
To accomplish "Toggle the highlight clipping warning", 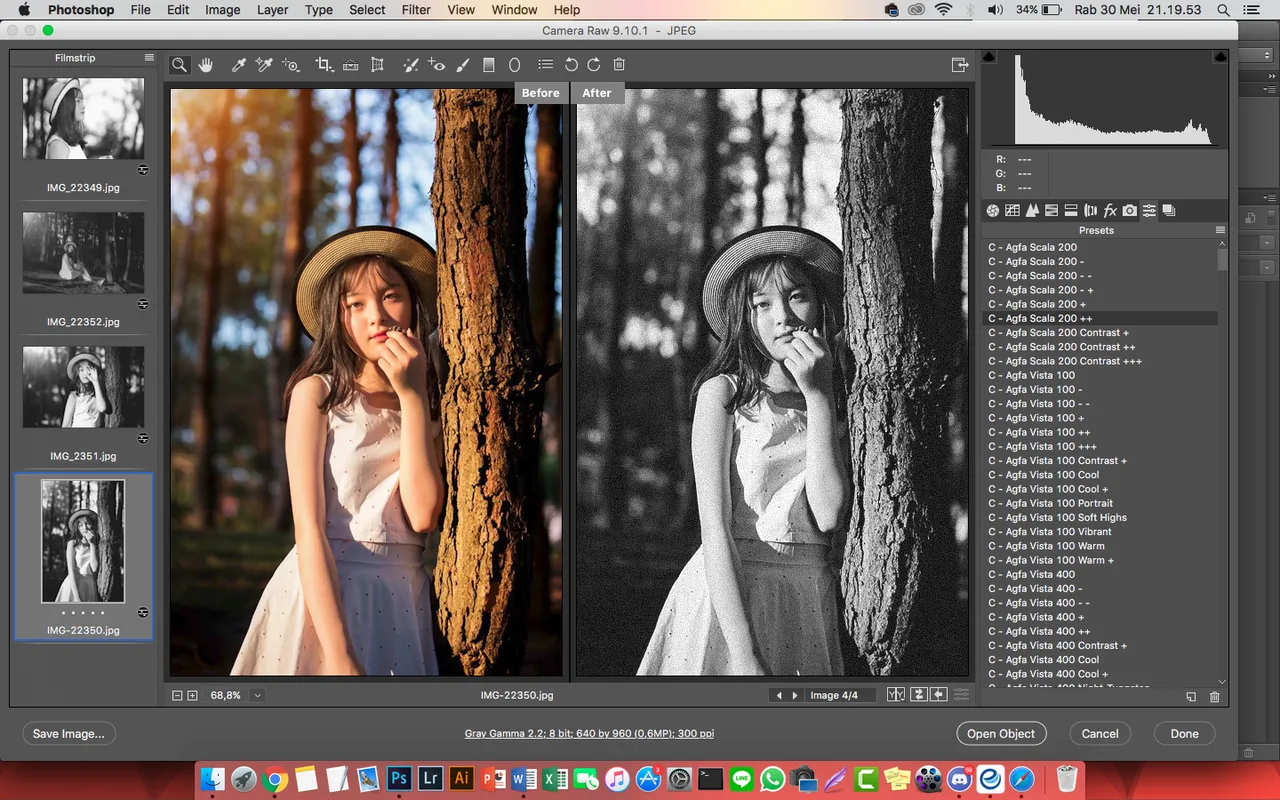I will point(1221,57).
